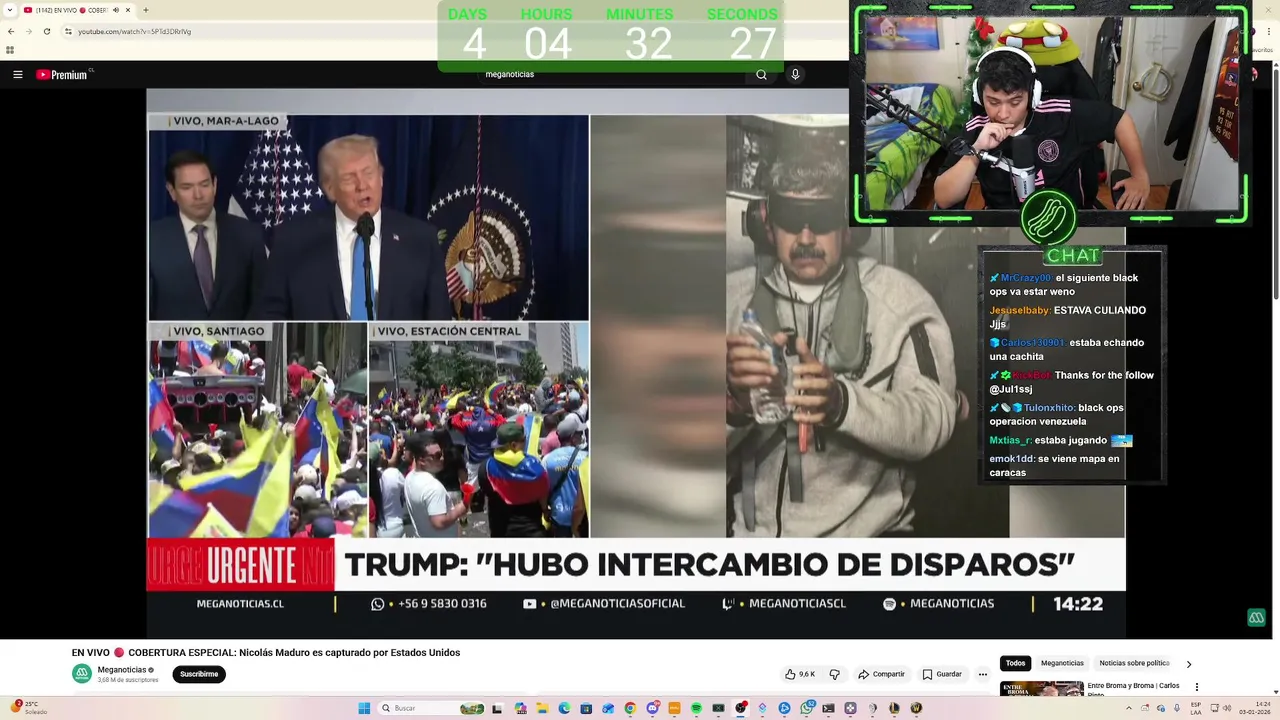Open the YouTube hamburger guide menu
The height and width of the screenshot is (720, 1280).
(17, 74)
